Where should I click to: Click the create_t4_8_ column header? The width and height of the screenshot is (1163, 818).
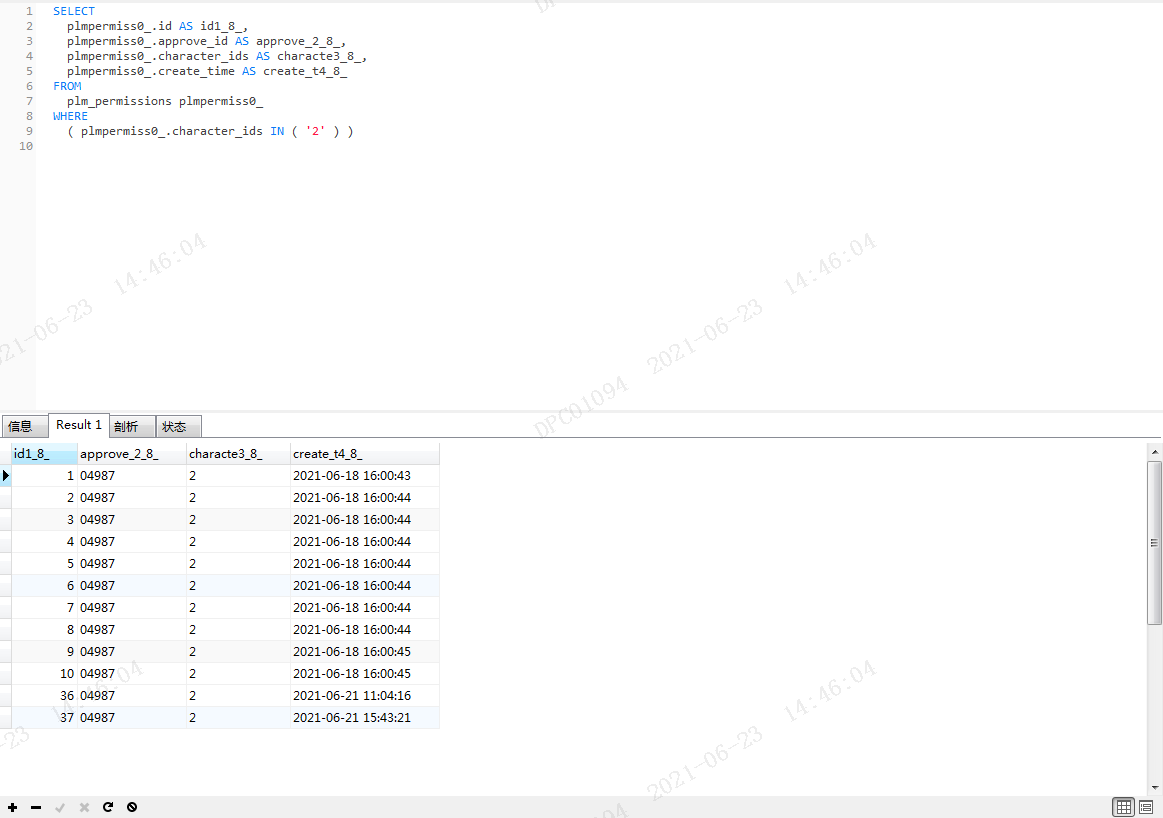364,454
